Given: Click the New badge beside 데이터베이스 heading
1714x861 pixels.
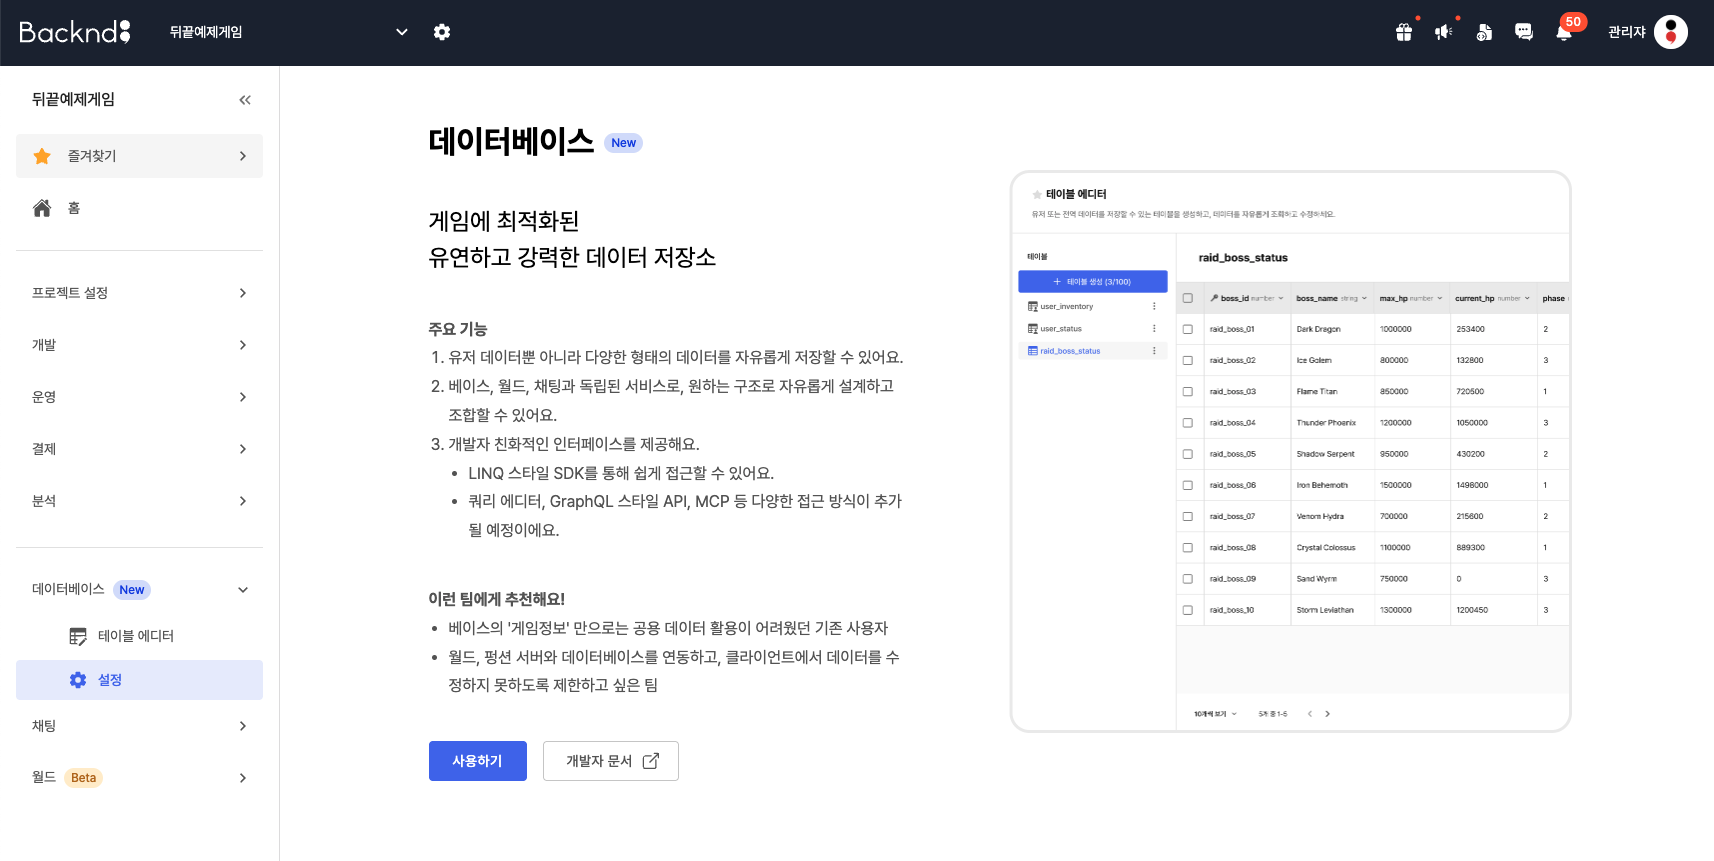Looking at the screenshot, I should (x=623, y=143).
